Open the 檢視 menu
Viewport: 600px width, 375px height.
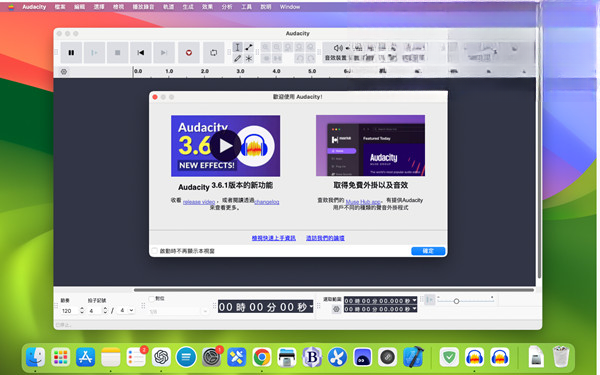tap(118, 7)
